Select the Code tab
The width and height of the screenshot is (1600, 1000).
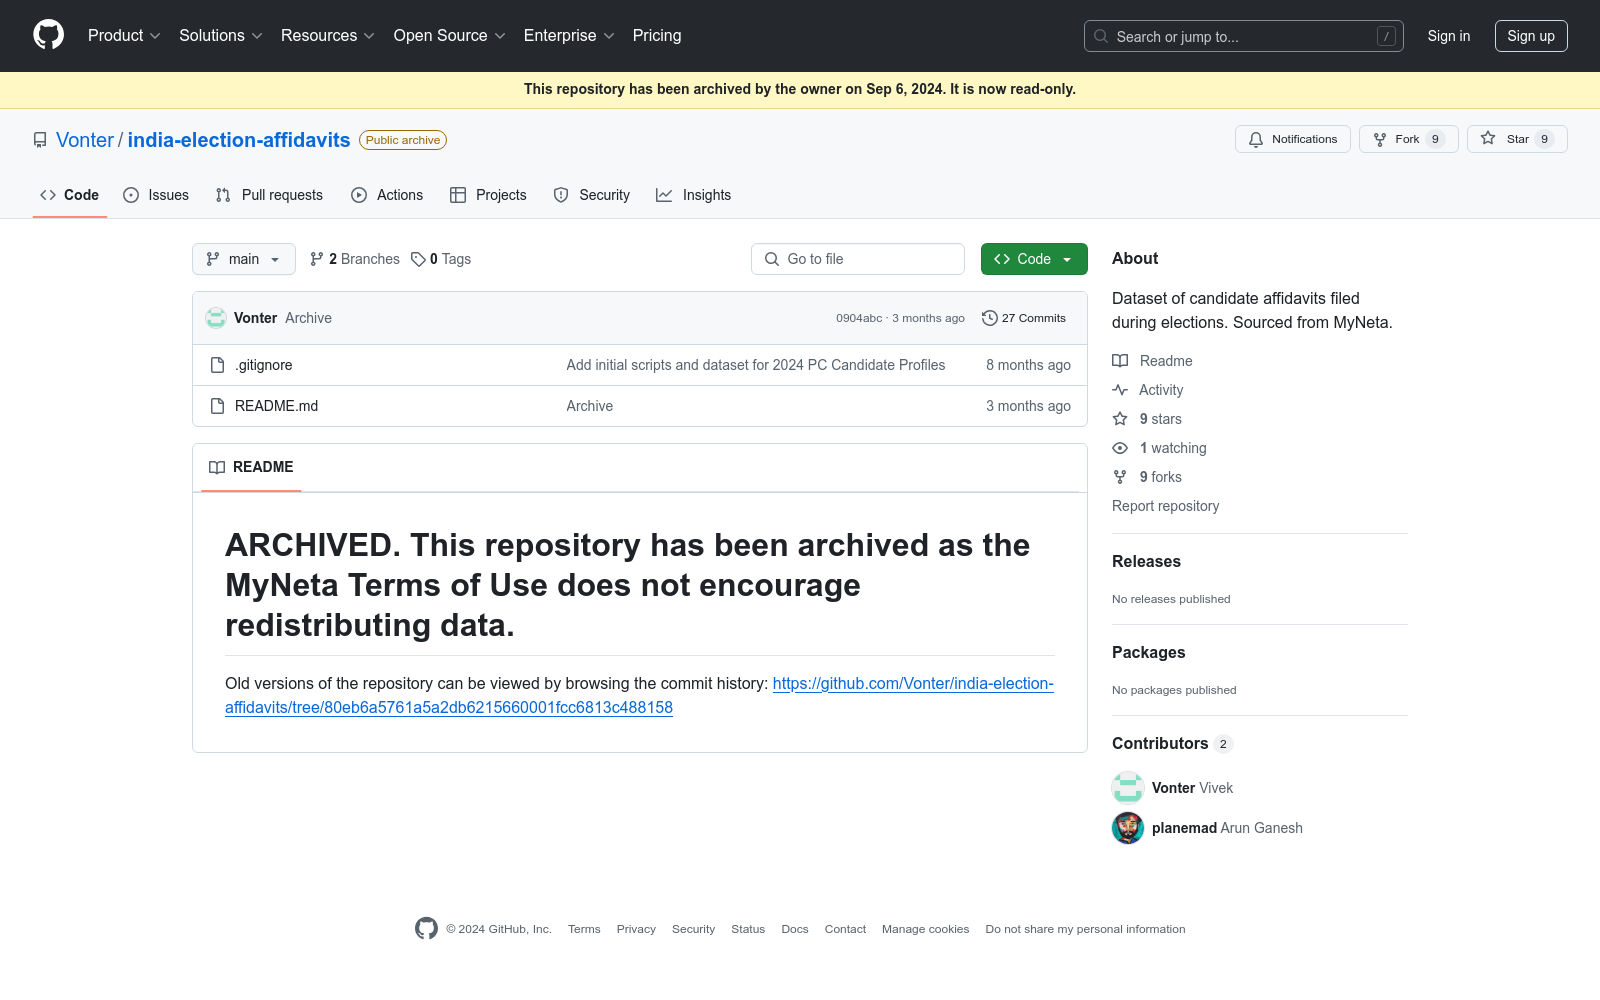(x=70, y=195)
